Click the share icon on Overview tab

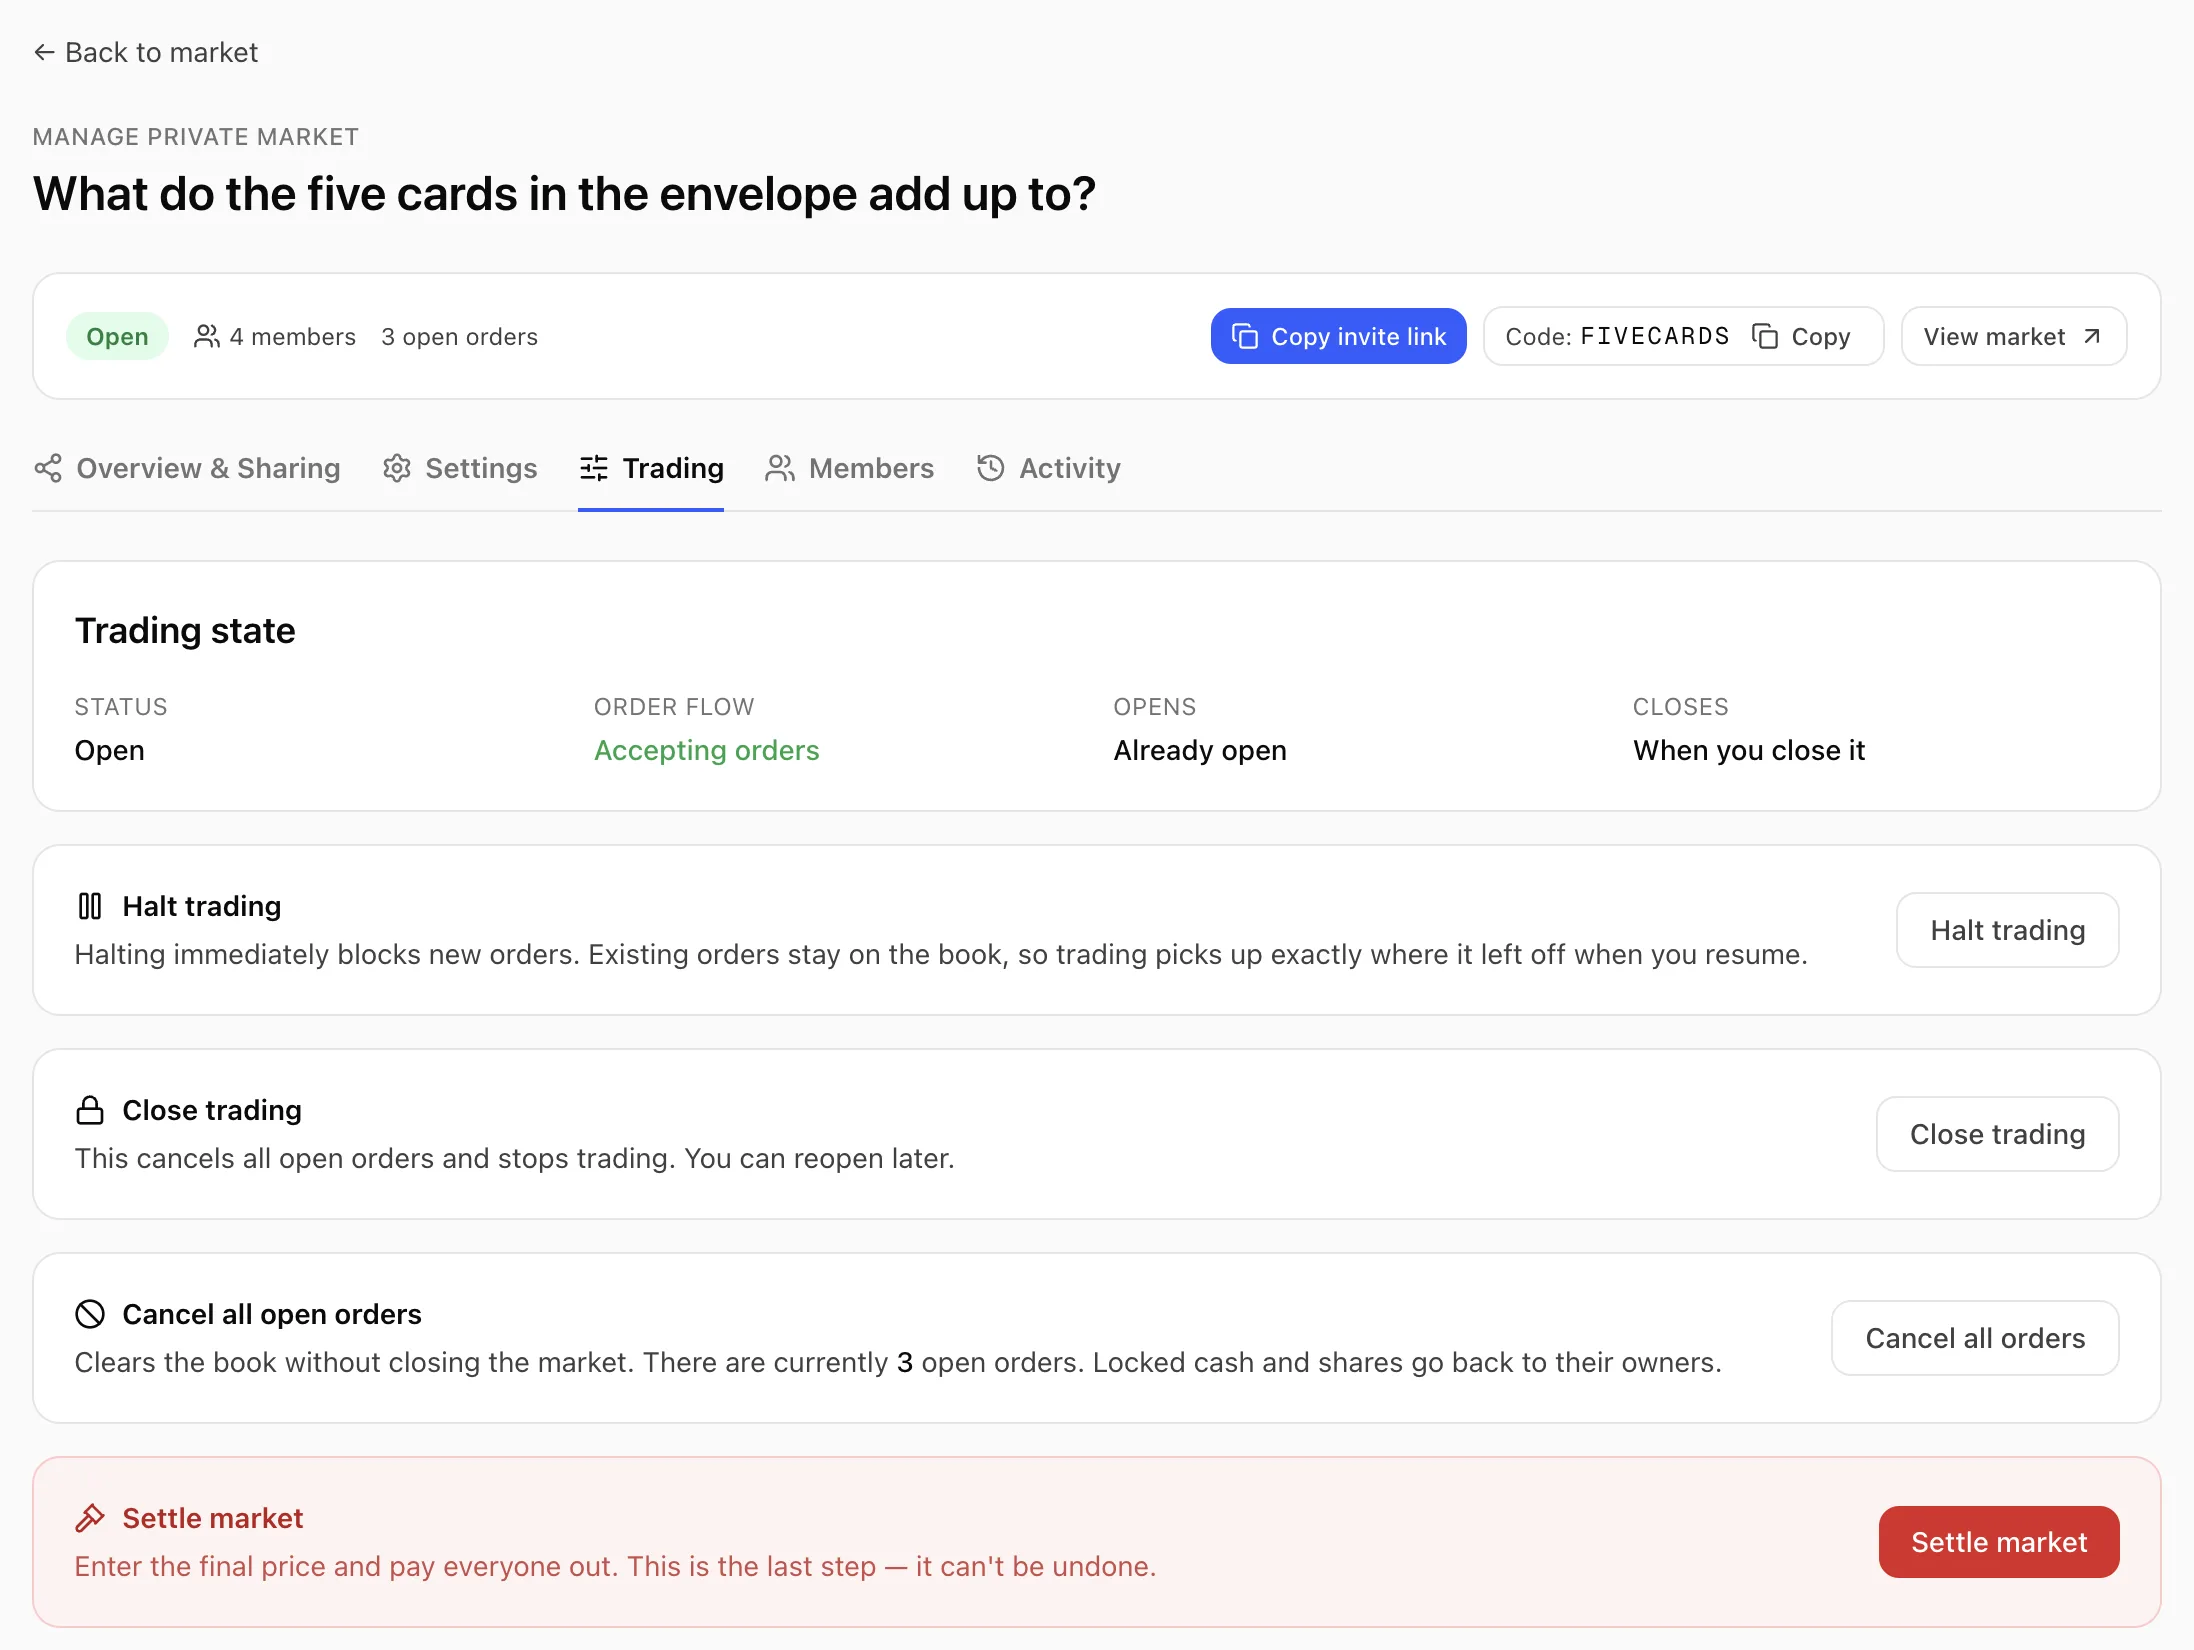point(48,468)
